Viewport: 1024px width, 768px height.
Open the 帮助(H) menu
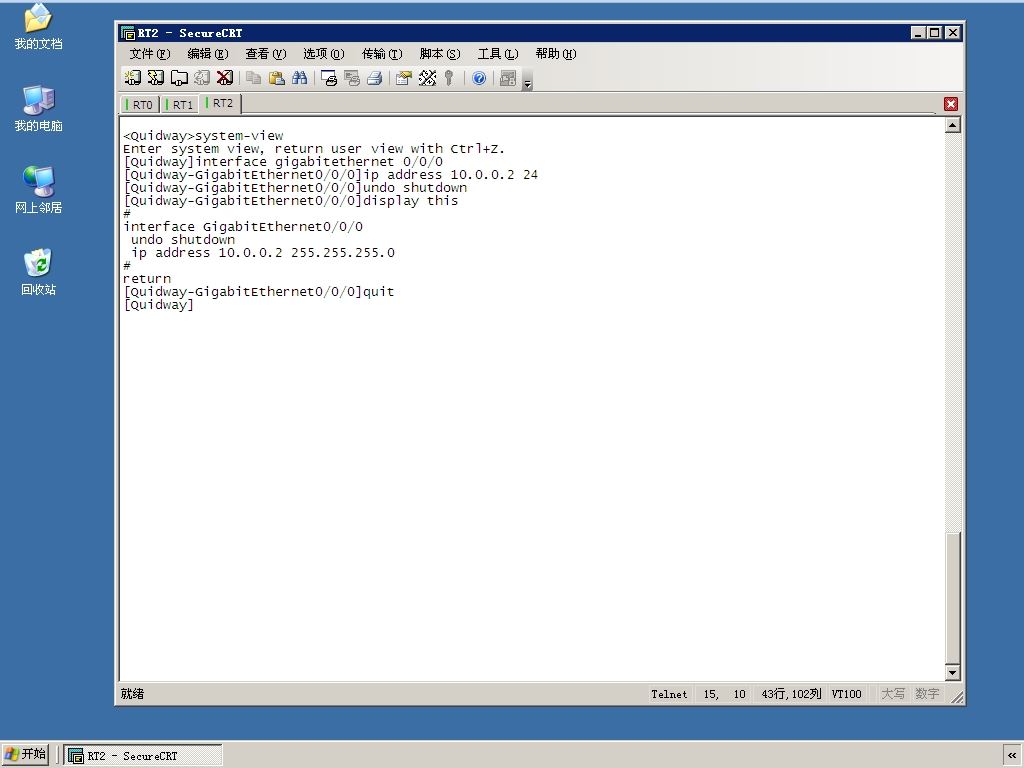556,54
